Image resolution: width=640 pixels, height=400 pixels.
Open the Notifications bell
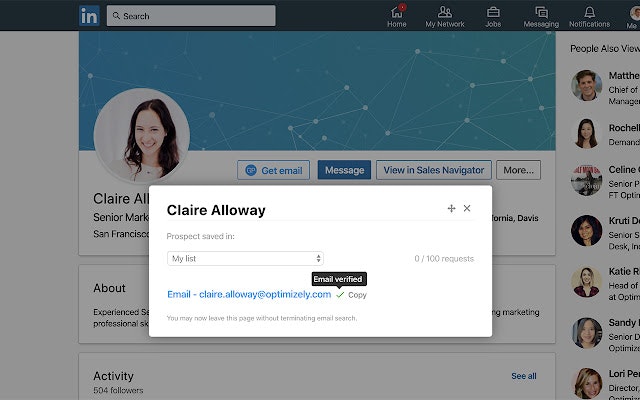(x=589, y=17)
